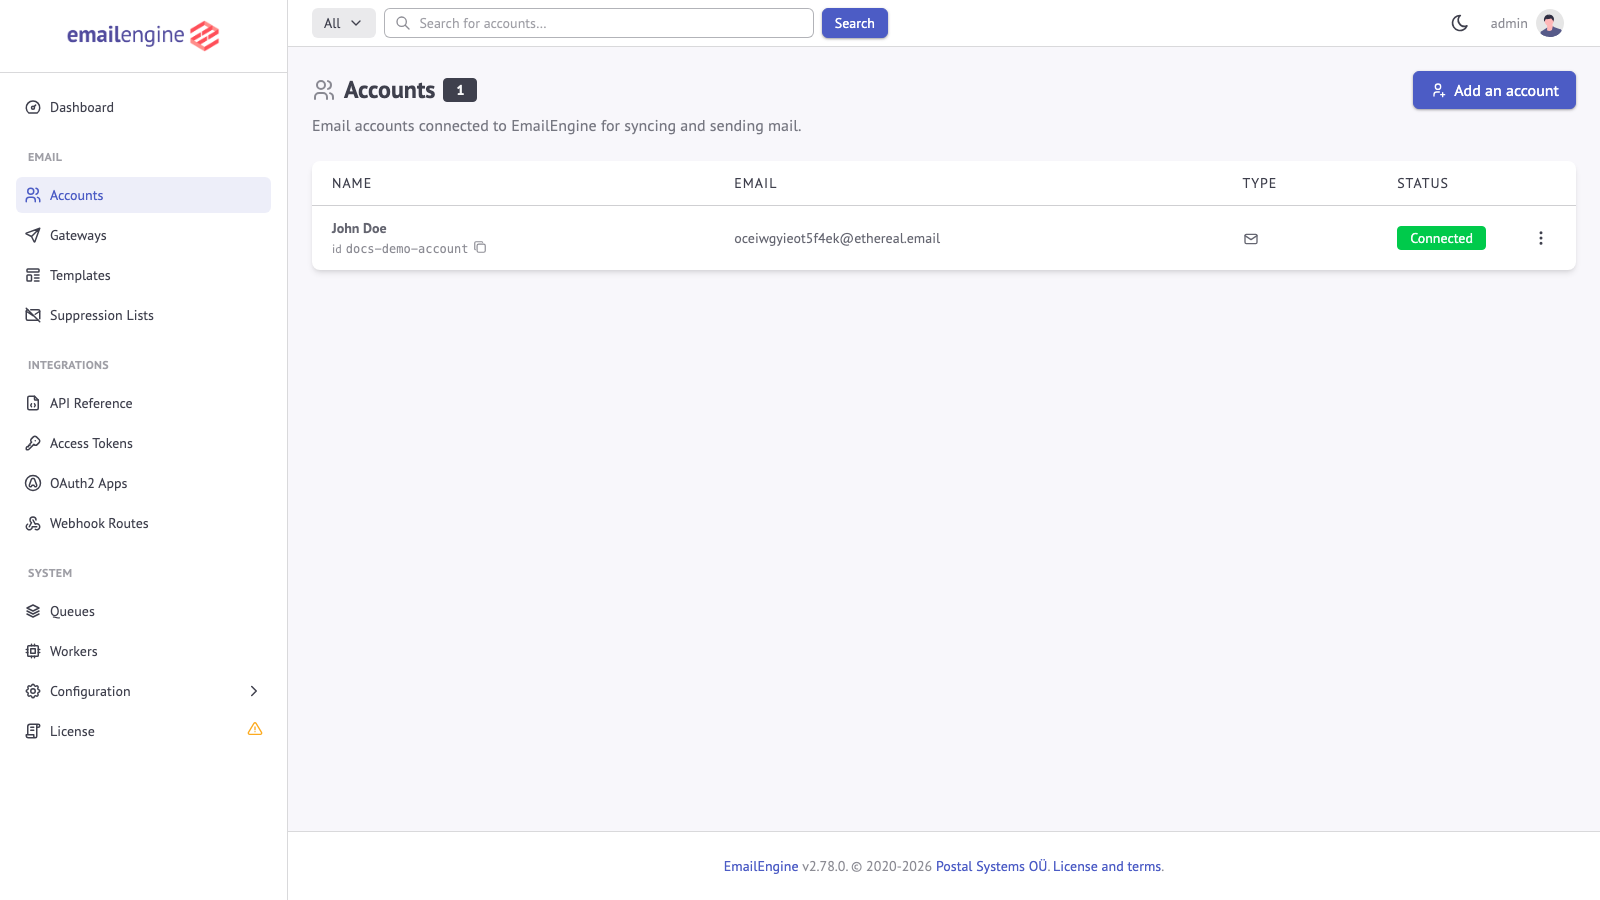Navigate to Webhook Routes
The width and height of the screenshot is (1600, 900).
[143, 523]
